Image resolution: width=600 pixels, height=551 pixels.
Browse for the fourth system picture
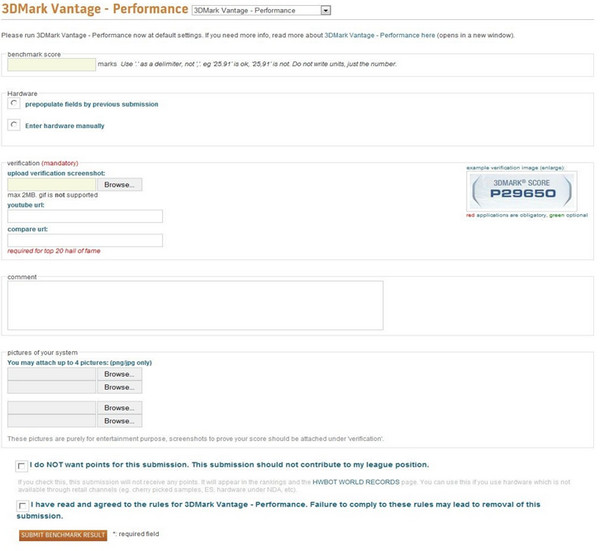click(x=120, y=421)
